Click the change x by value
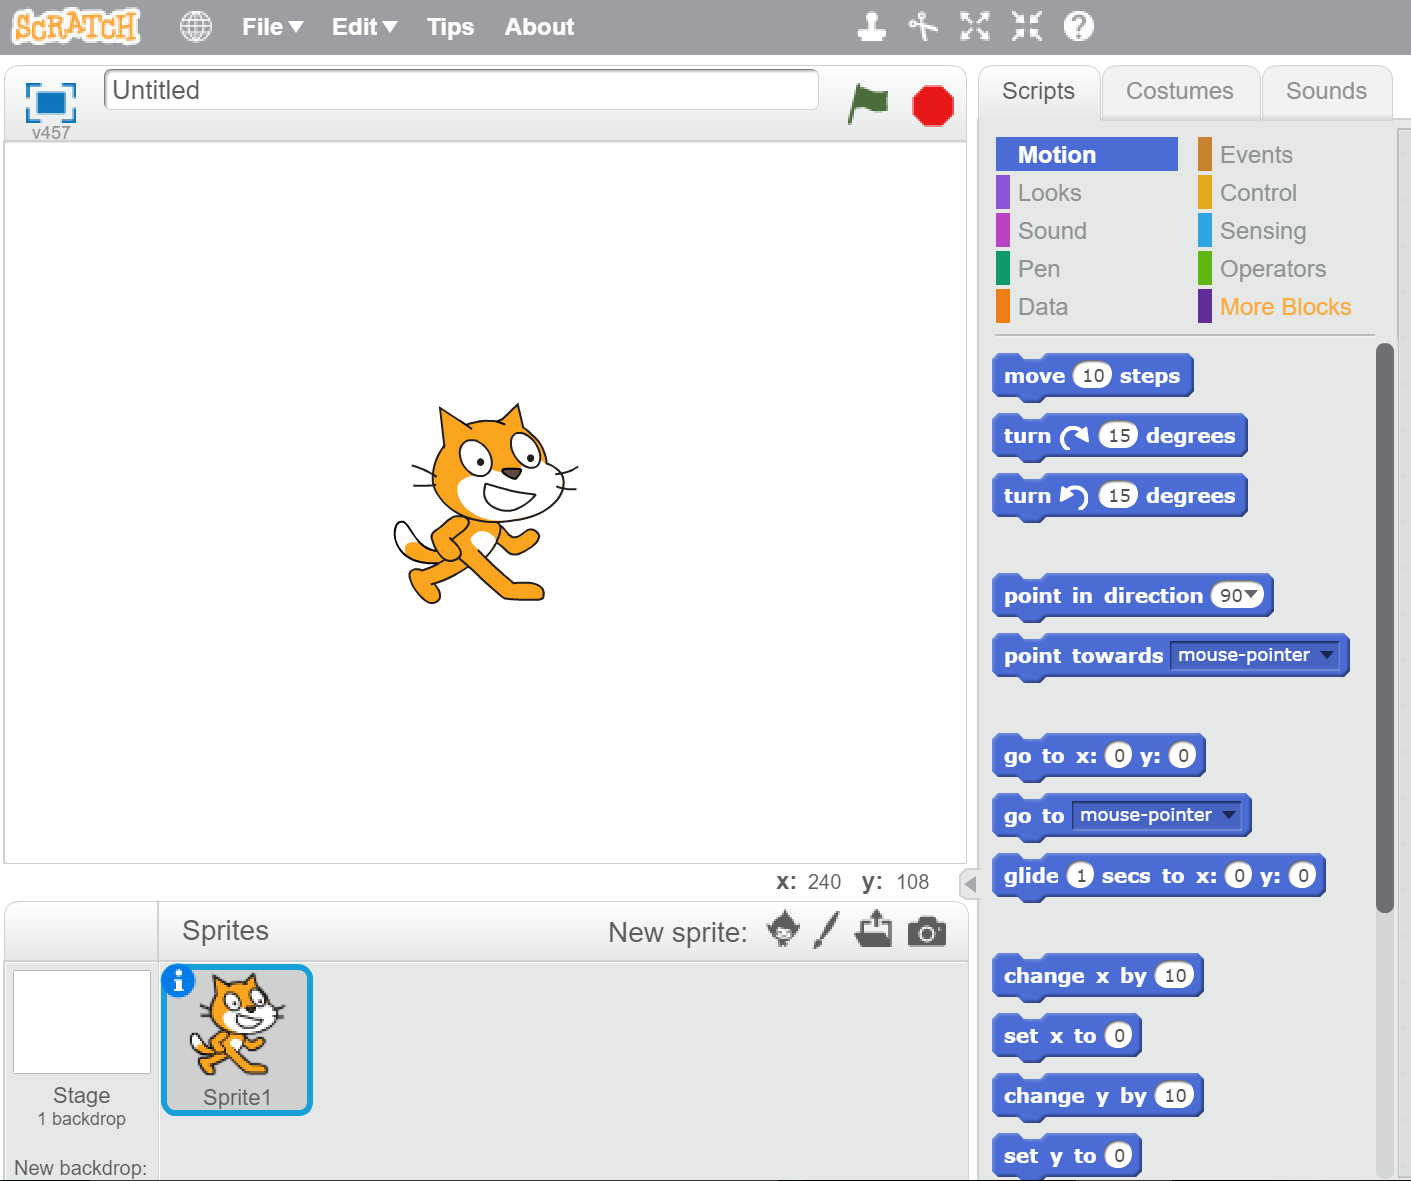1411x1181 pixels. coord(1175,975)
